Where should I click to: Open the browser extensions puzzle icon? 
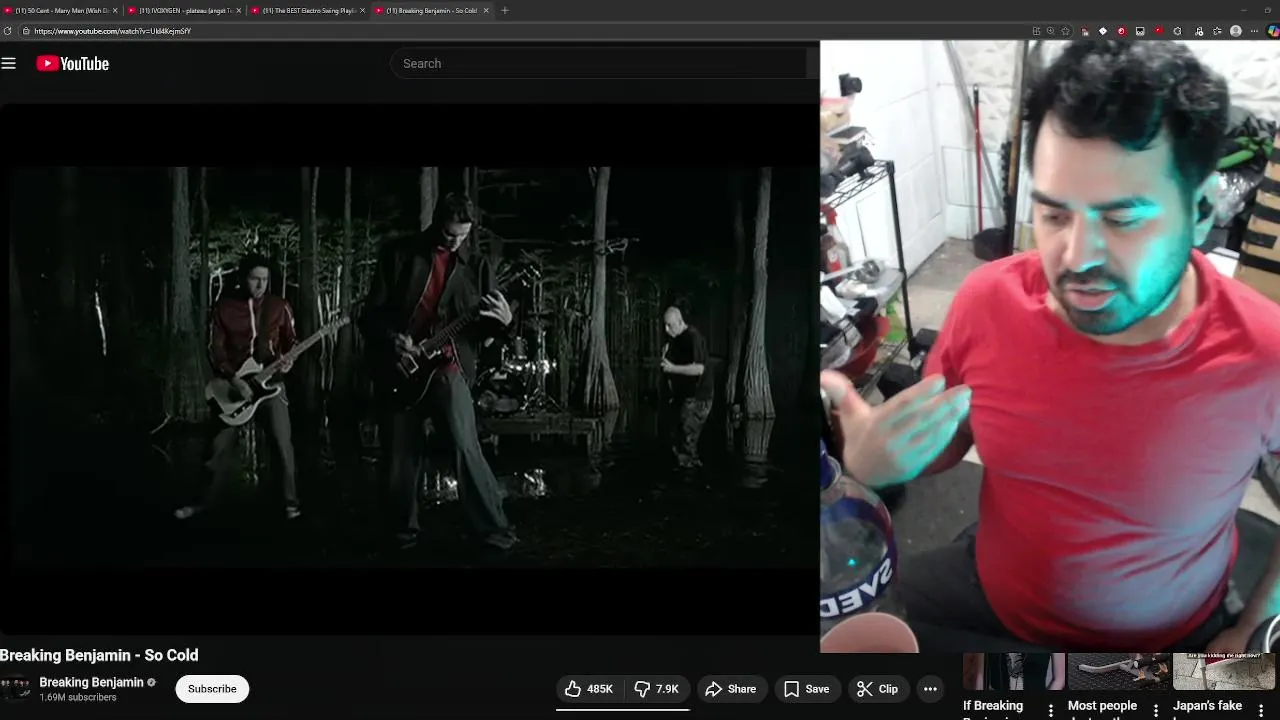1177,31
